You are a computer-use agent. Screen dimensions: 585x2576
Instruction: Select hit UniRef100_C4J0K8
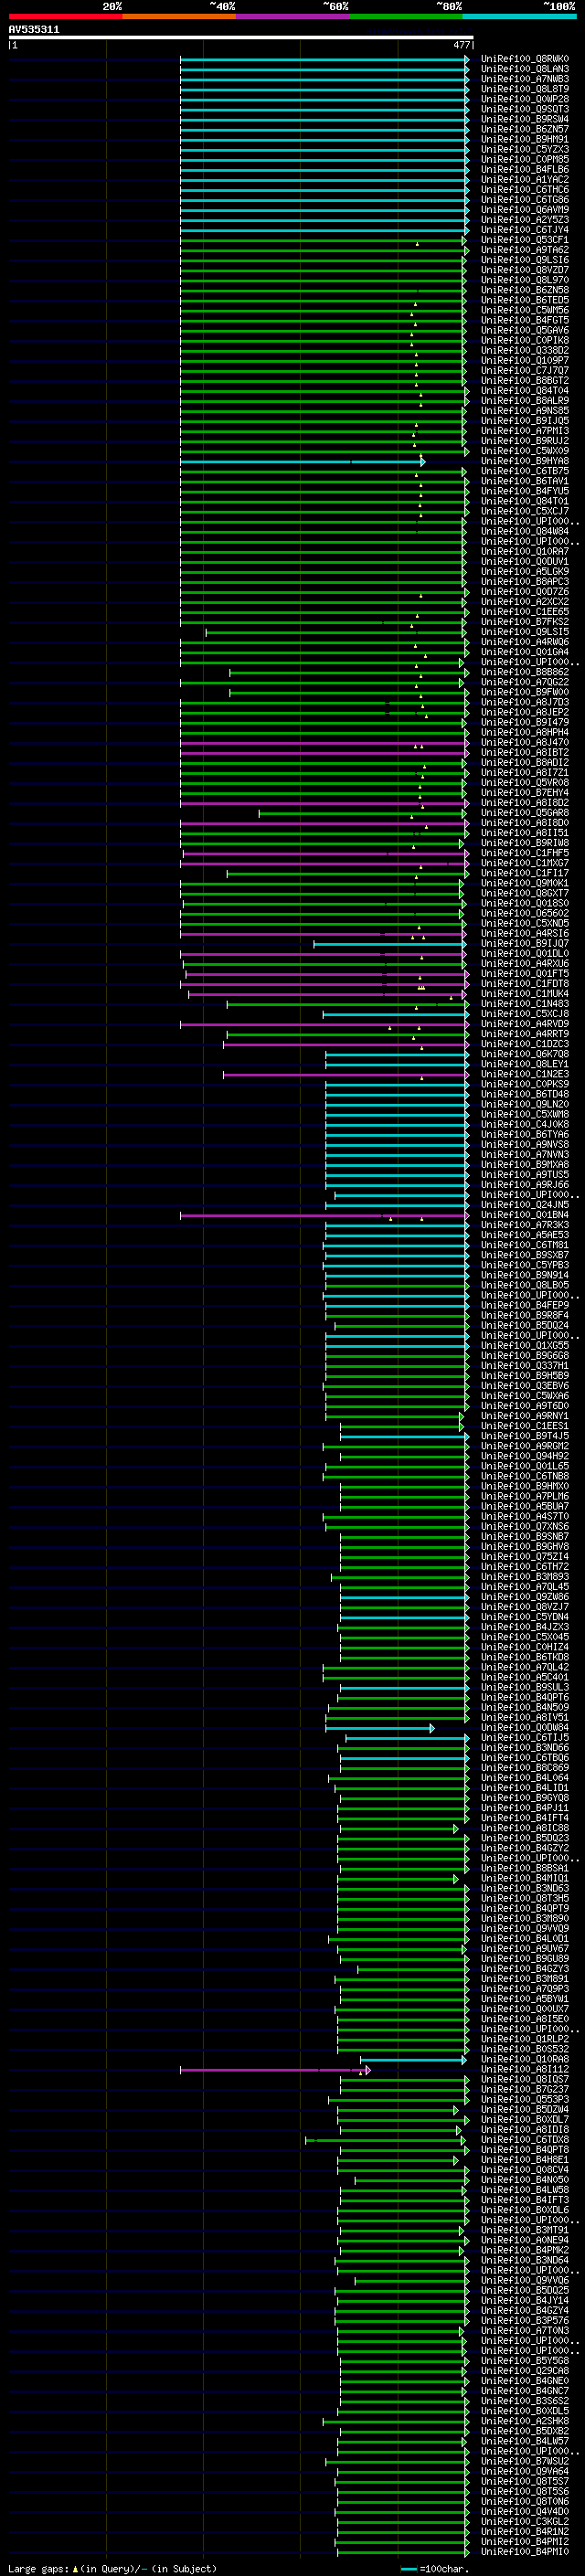(524, 1124)
